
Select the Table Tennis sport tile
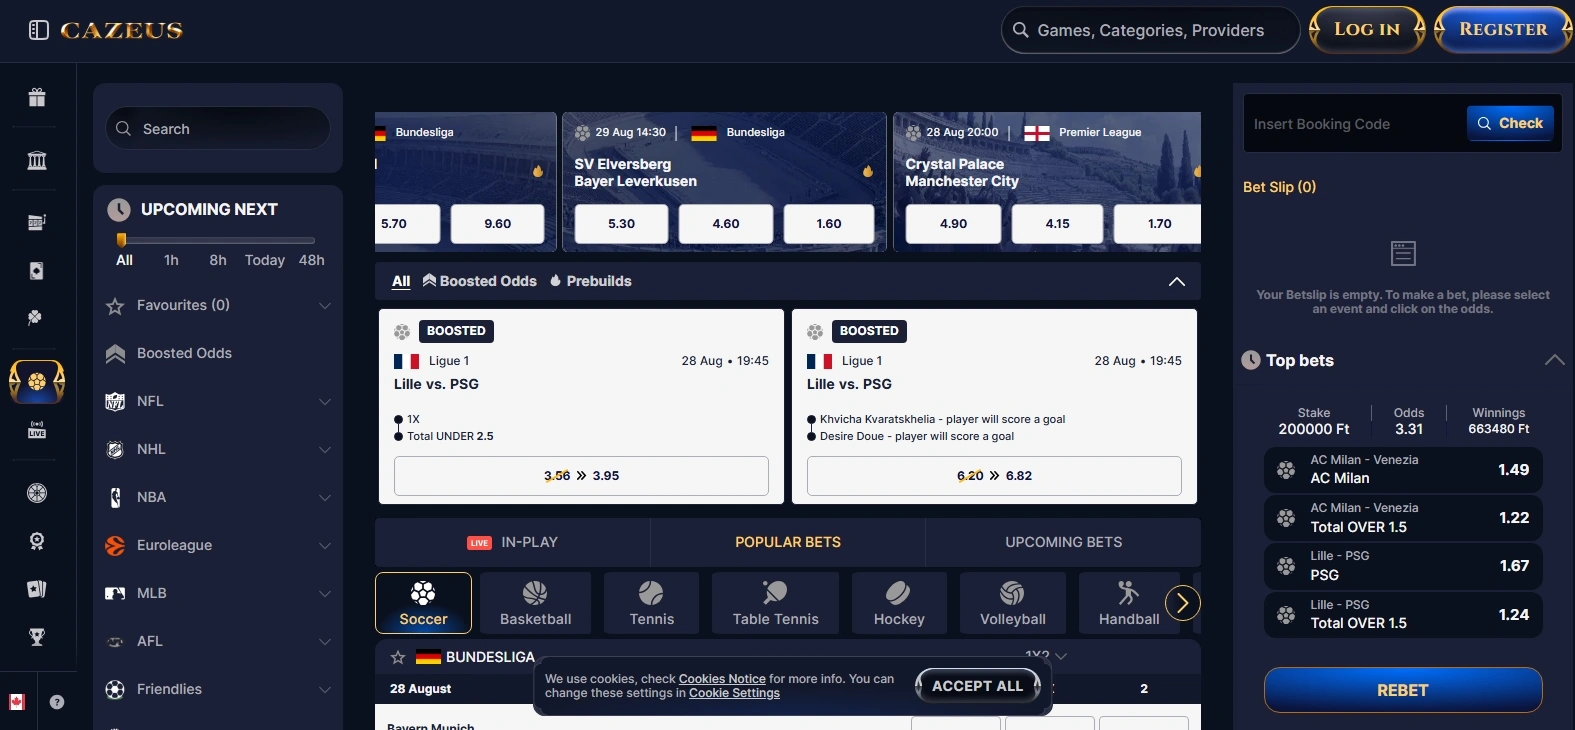[775, 603]
